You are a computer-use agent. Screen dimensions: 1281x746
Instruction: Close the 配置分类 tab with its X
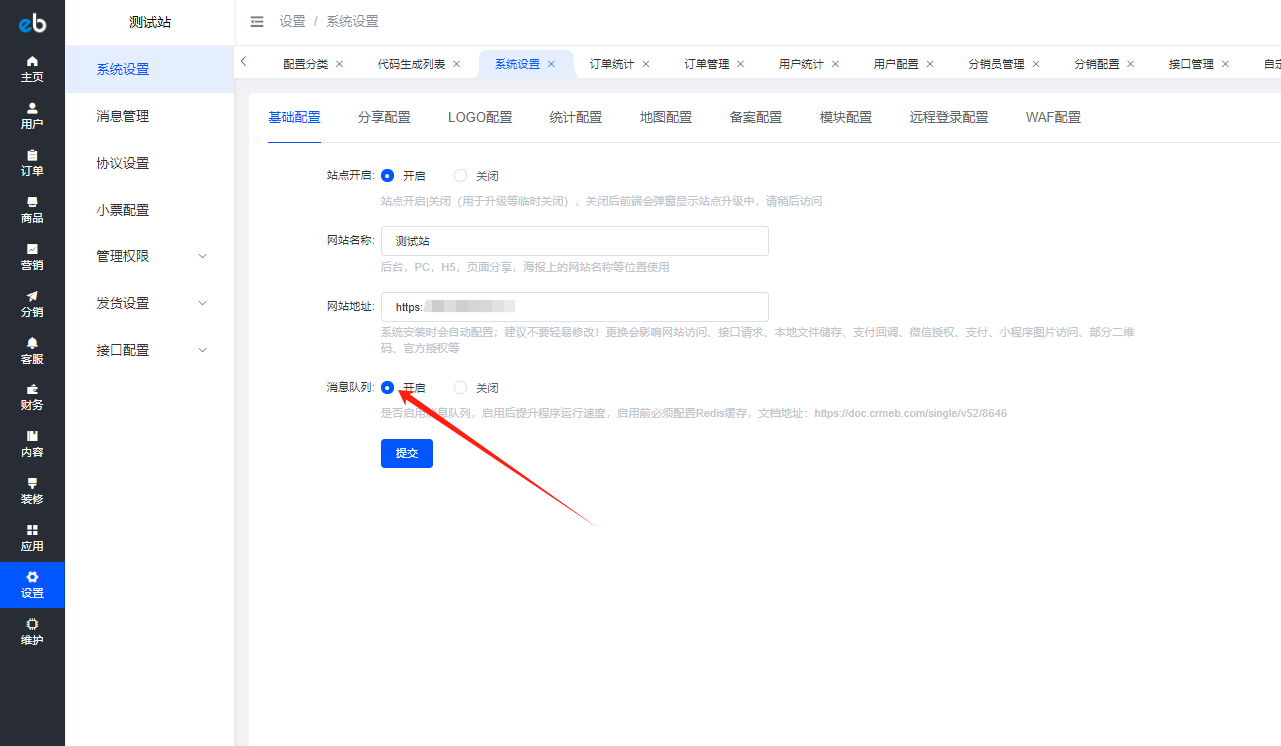[339, 64]
